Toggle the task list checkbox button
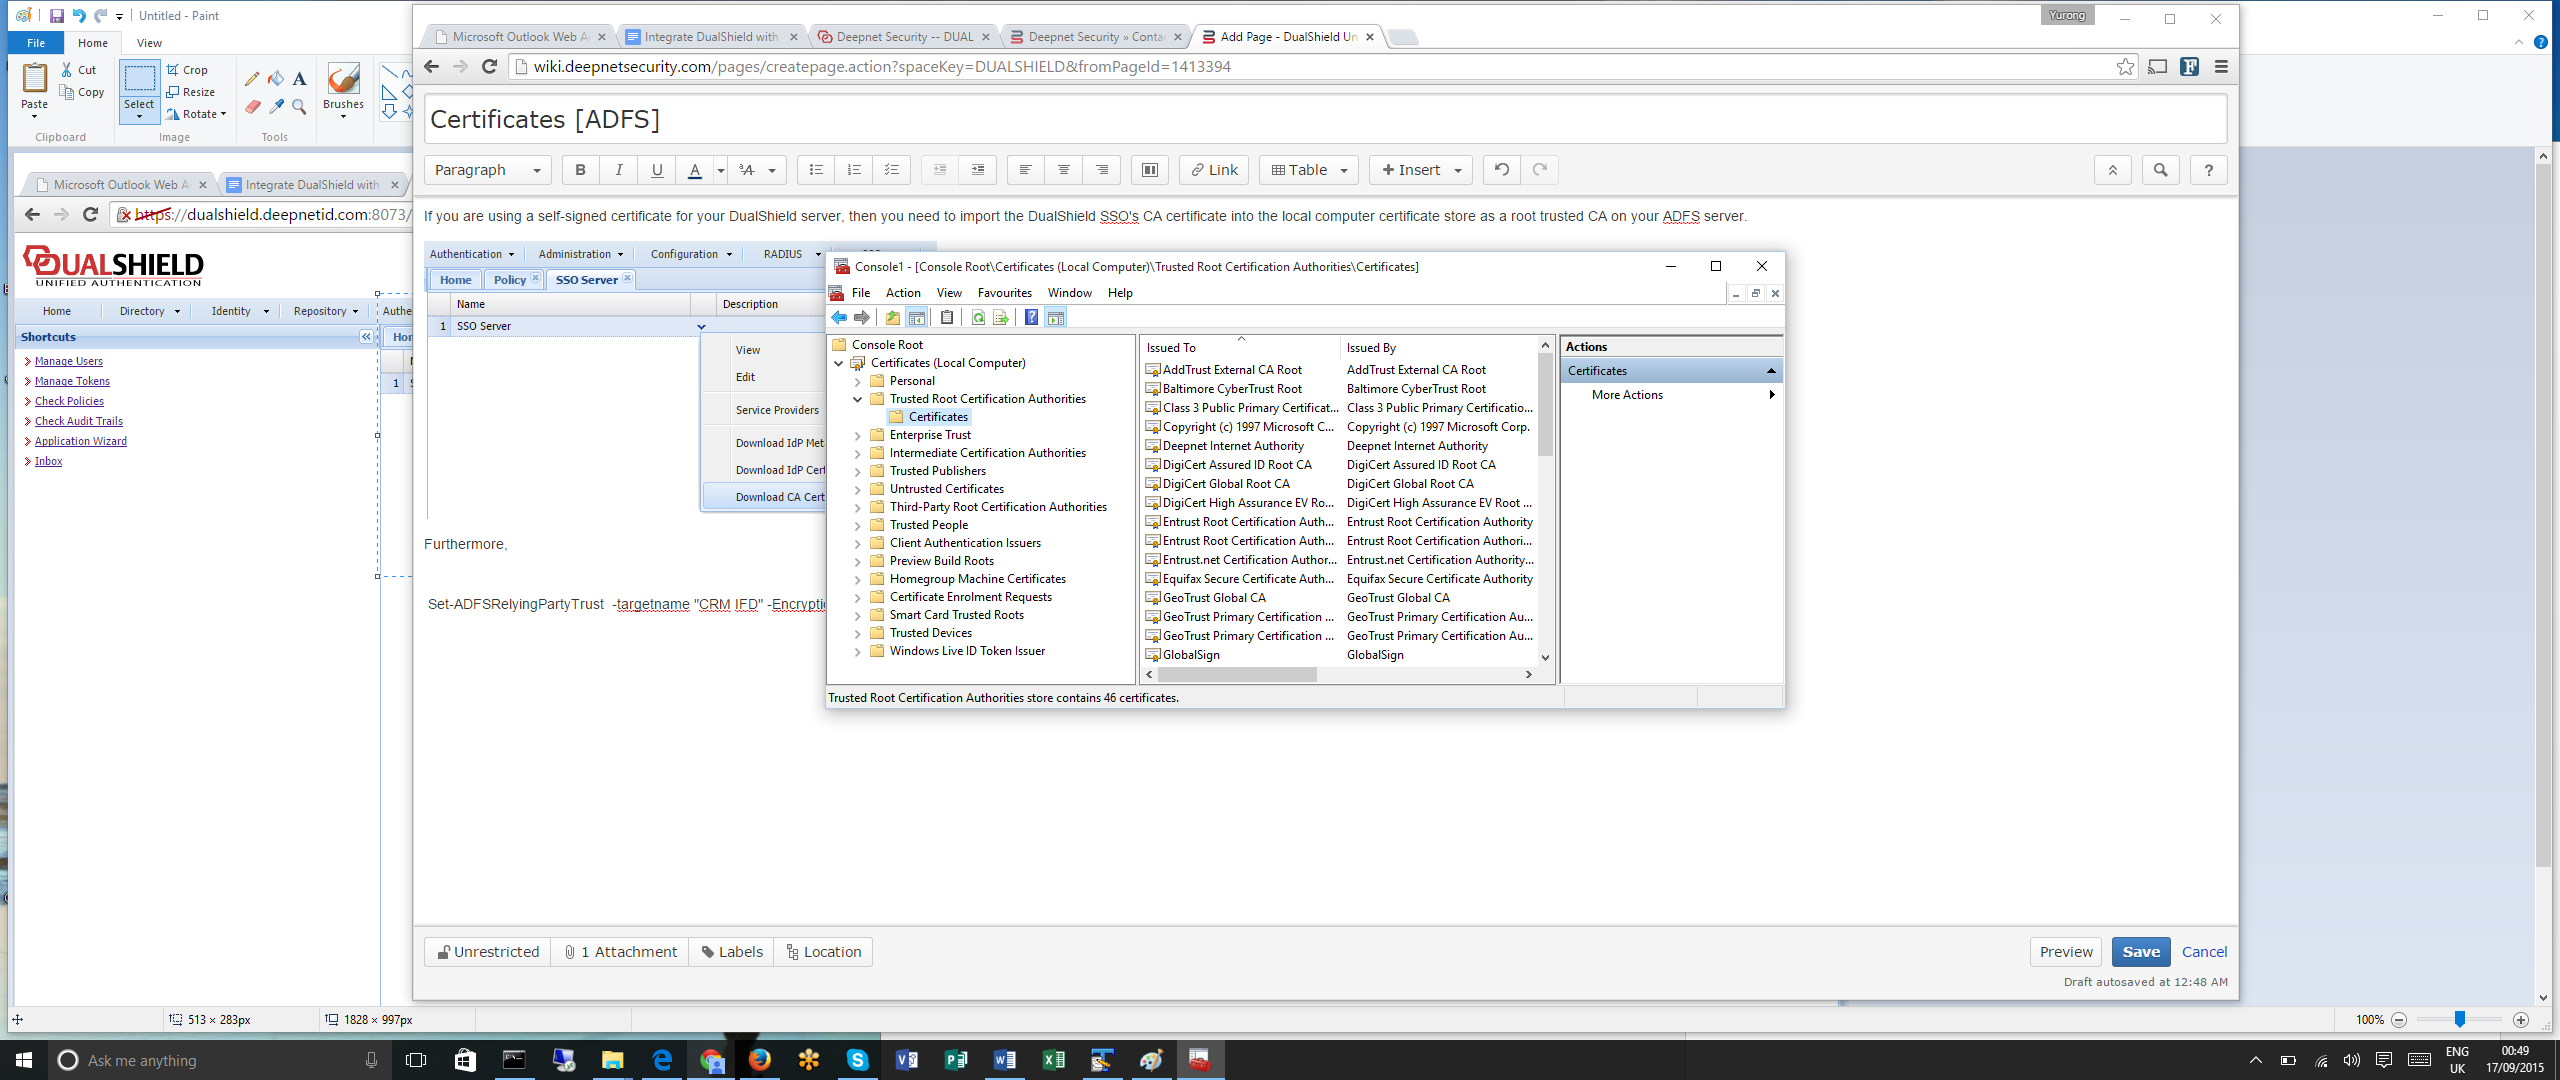 (x=891, y=170)
